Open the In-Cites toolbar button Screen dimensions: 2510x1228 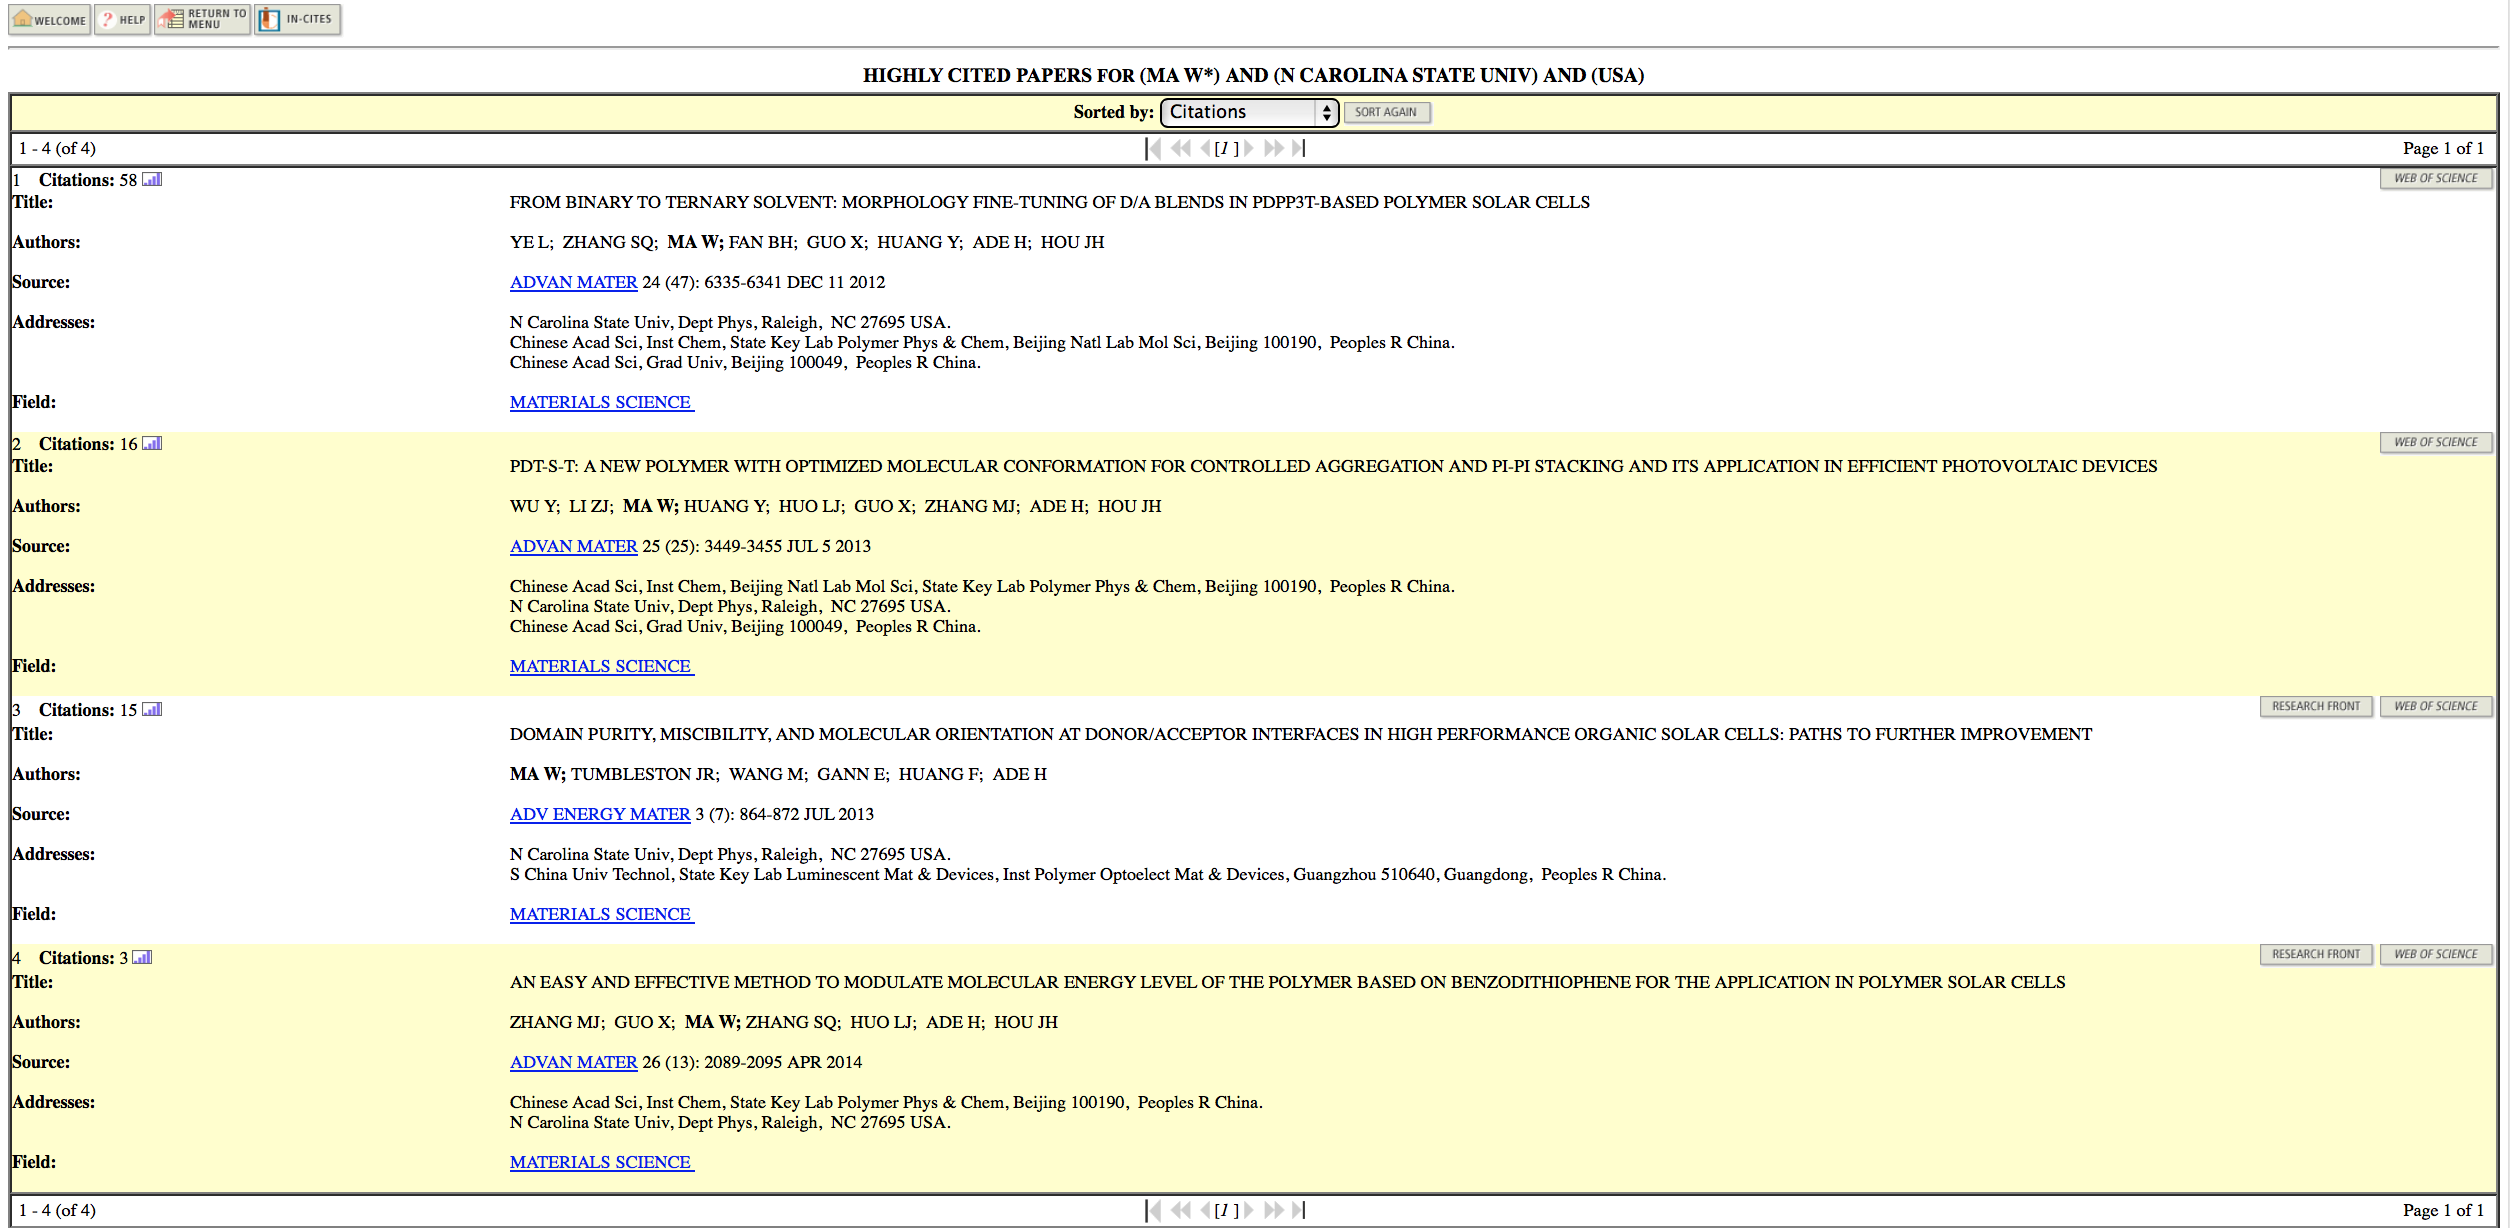pyautogui.click(x=297, y=20)
